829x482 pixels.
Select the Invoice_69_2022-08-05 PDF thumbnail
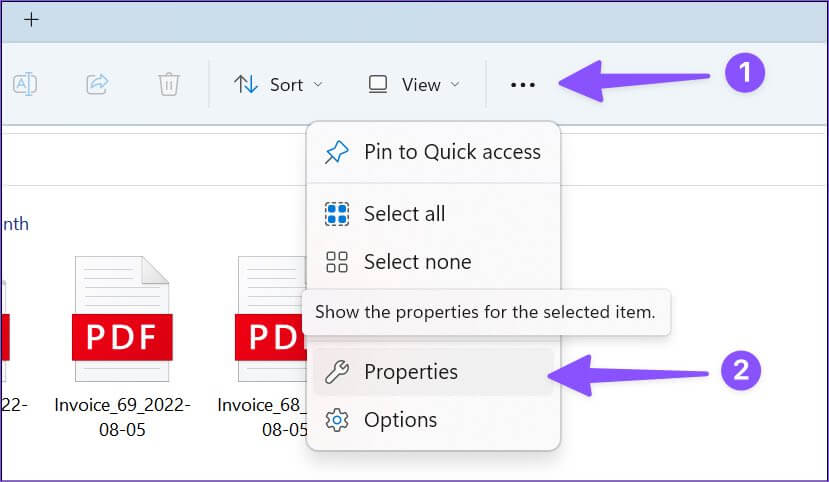[122, 319]
